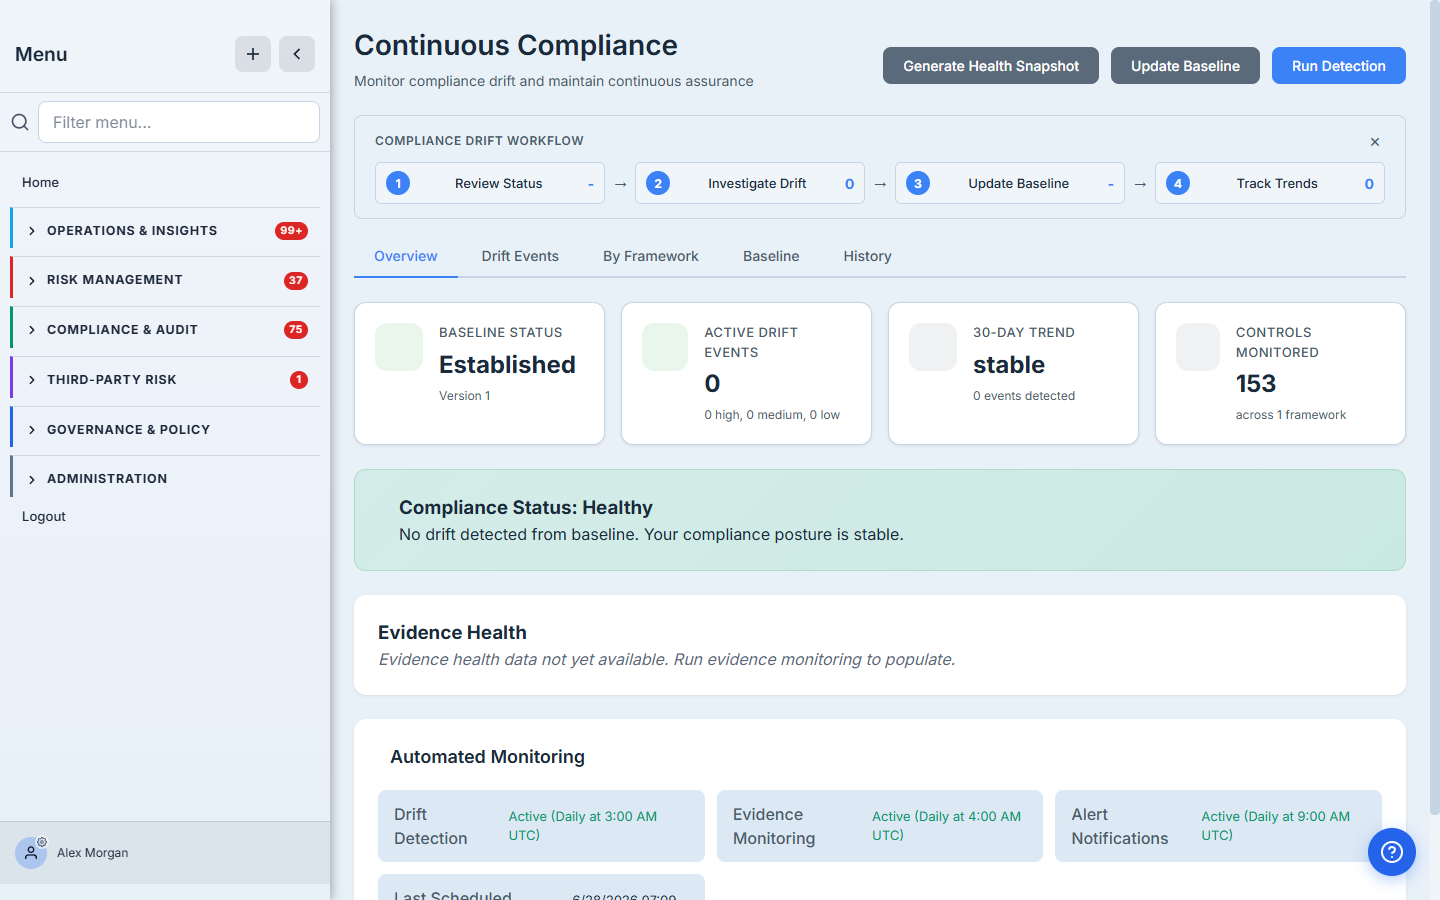
Task: Expand the Risk Management section
Action: pyautogui.click(x=166, y=280)
